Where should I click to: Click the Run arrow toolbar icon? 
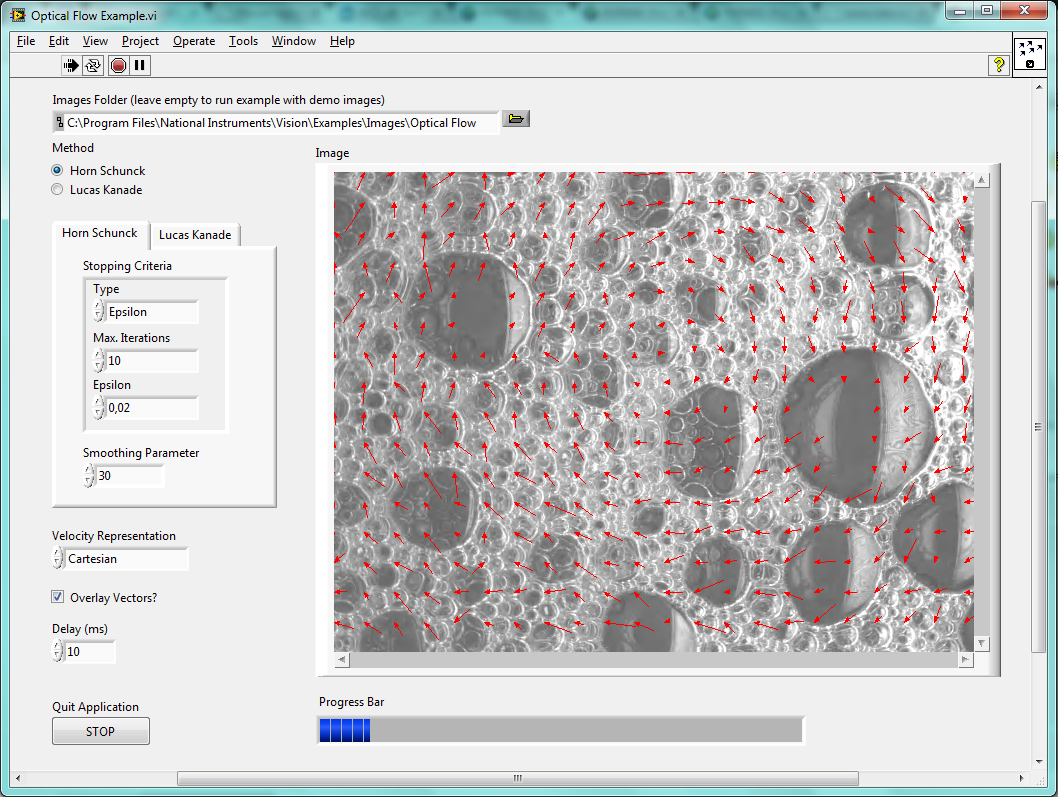click(71, 66)
